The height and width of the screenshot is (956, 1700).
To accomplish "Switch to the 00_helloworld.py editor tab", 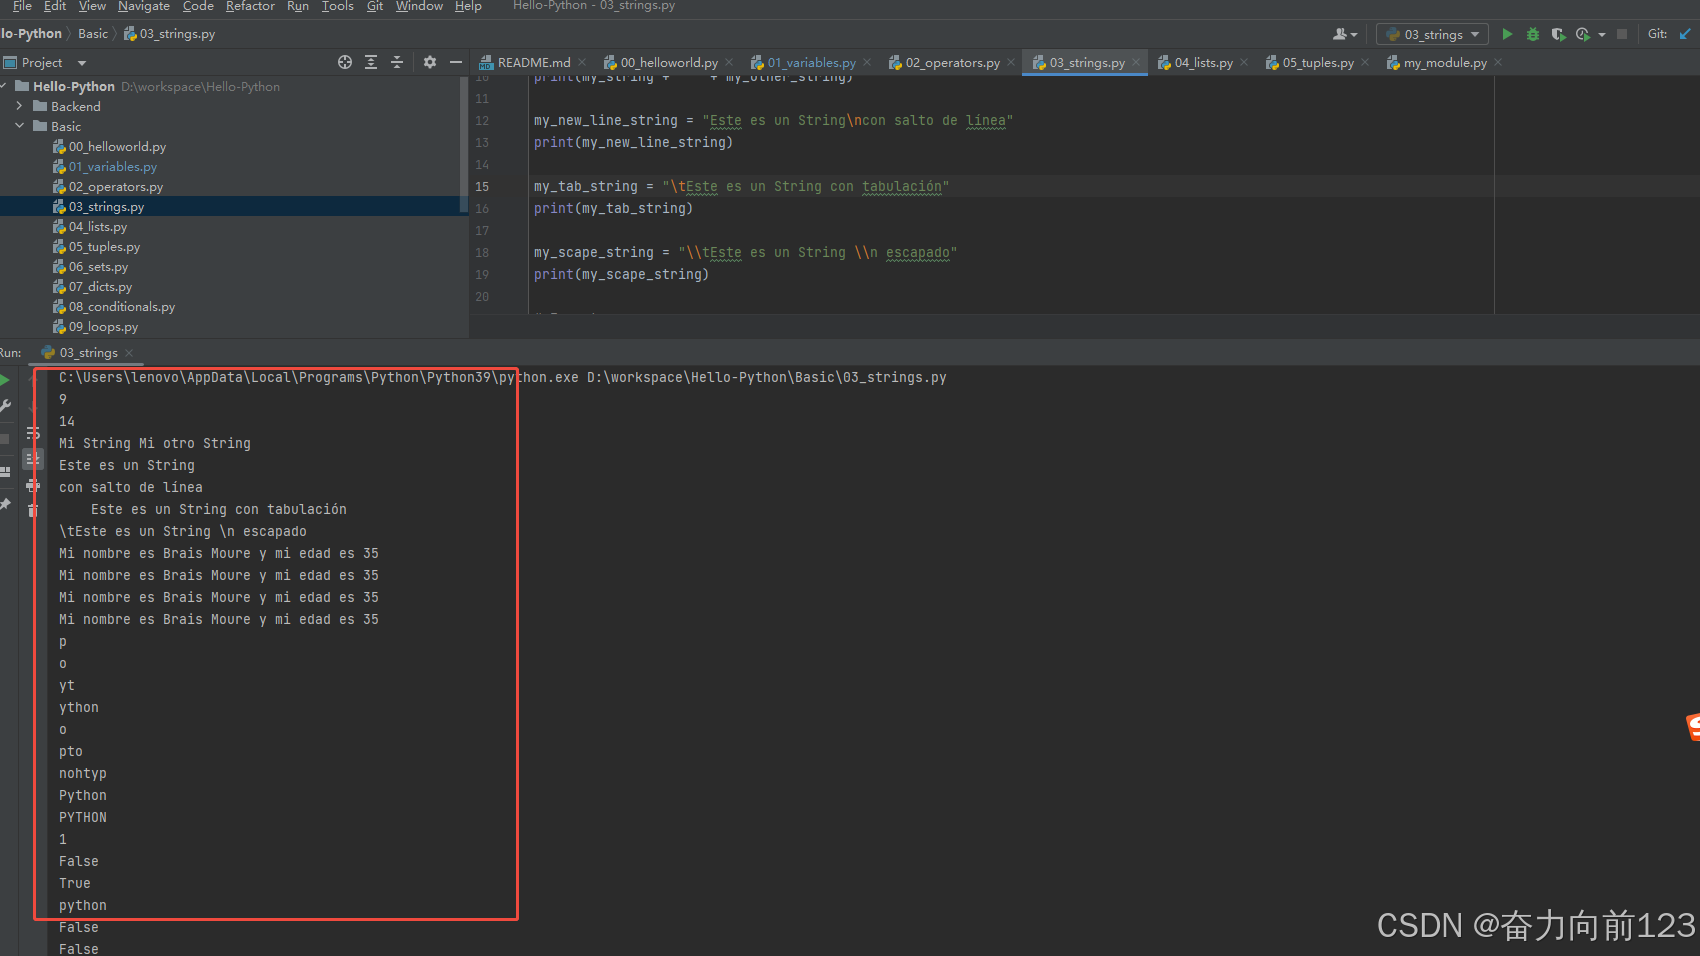I will (x=668, y=63).
